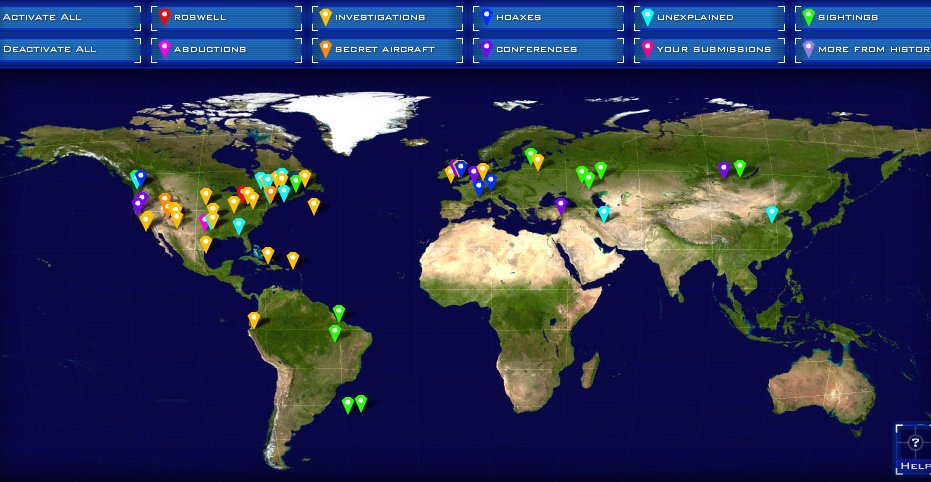Toggle the Hoaxes category filter

tap(548, 17)
